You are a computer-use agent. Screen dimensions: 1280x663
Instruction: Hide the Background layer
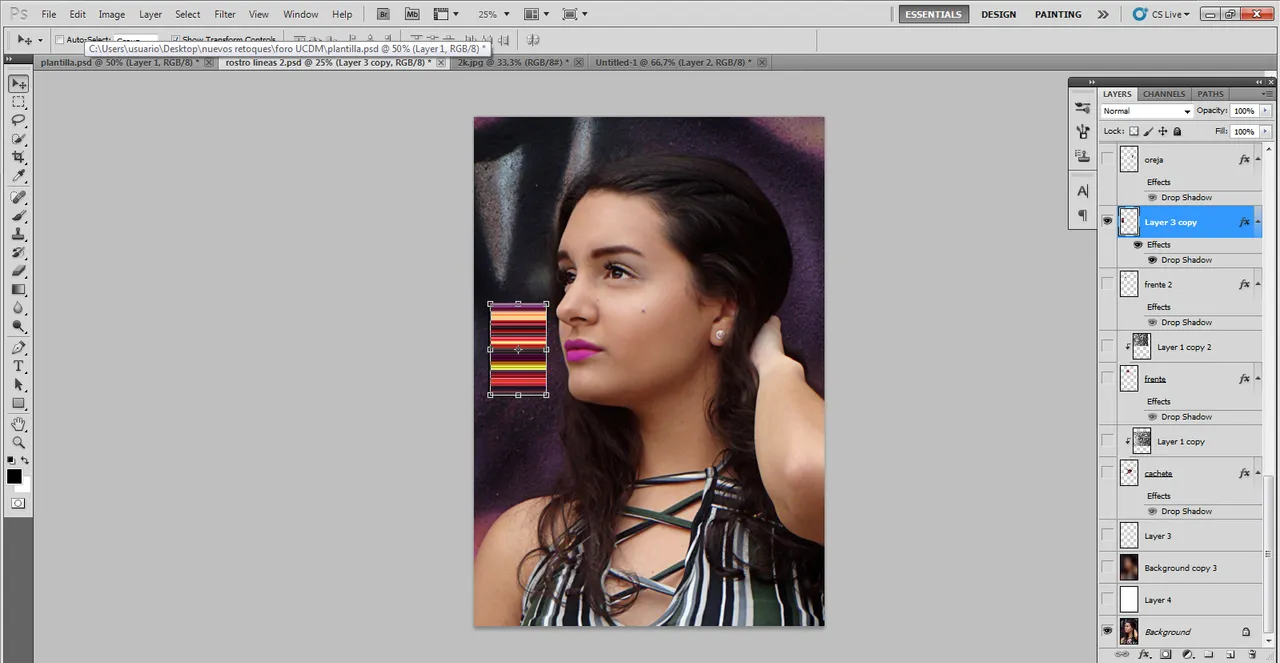(1107, 632)
